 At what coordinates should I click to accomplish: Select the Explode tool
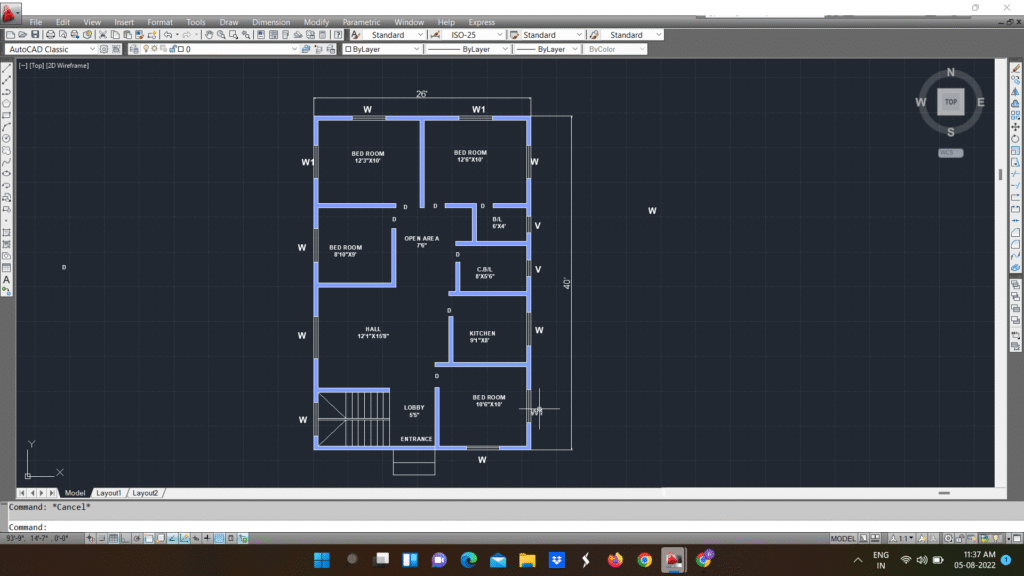click(1016, 268)
